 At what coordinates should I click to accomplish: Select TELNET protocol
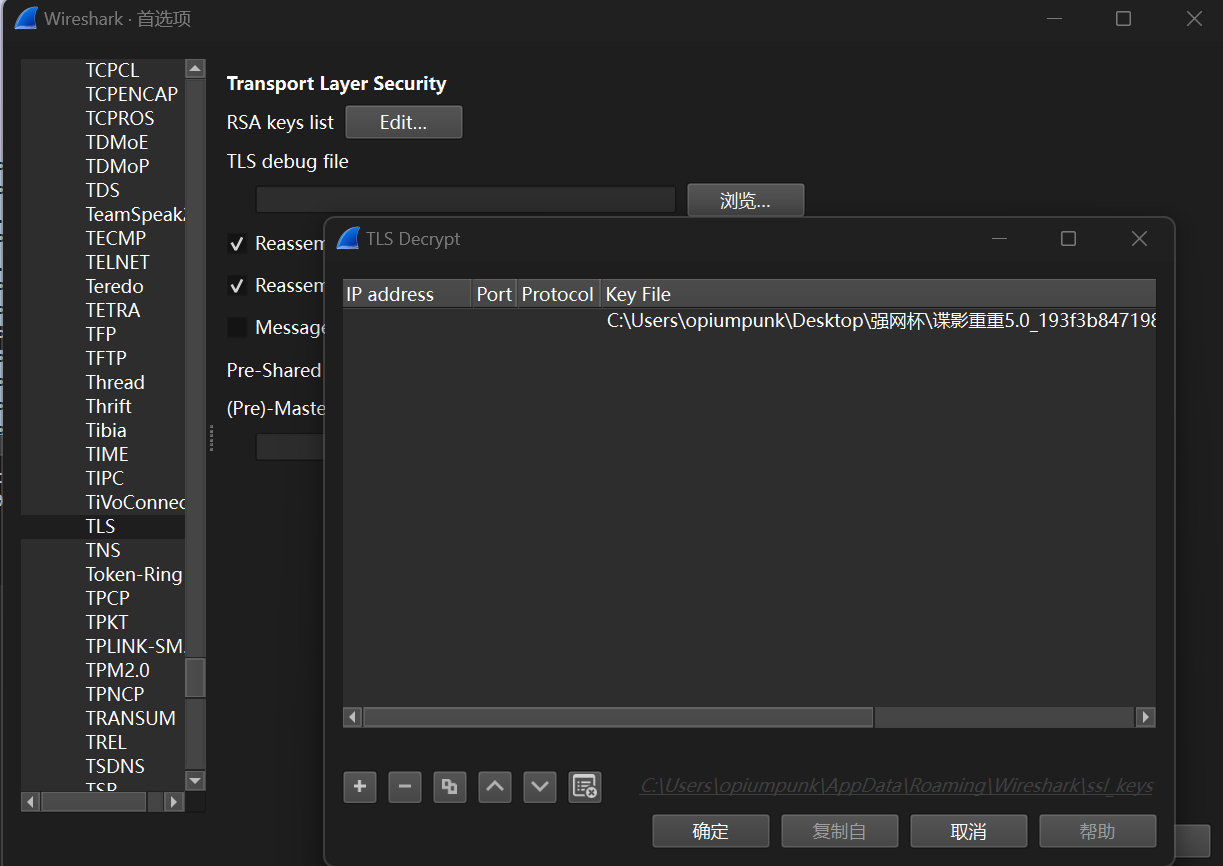(118, 262)
